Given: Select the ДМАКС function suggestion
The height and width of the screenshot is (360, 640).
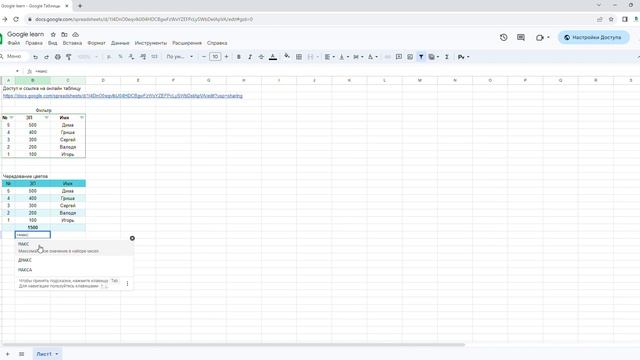Looking at the screenshot, I should (75, 260).
